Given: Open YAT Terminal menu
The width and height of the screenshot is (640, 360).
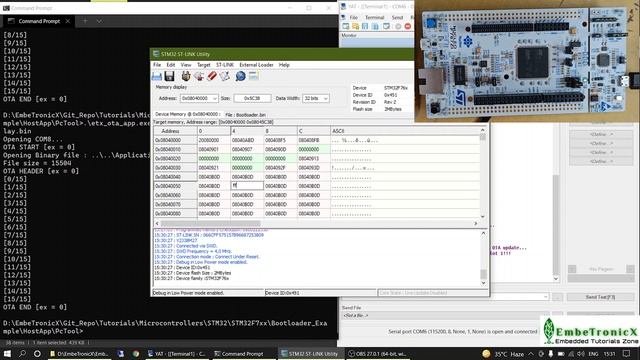Looking at the screenshot, I should (x=374, y=18).
